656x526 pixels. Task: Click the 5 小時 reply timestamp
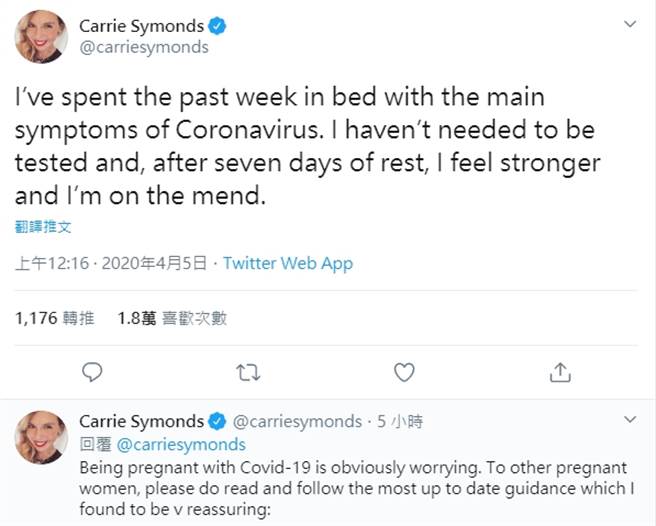pyautogui.click(x=400, y=422)
